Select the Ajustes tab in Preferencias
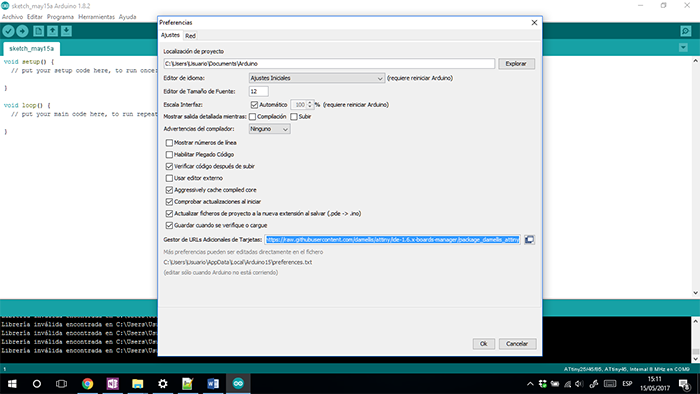 [170, 35]
